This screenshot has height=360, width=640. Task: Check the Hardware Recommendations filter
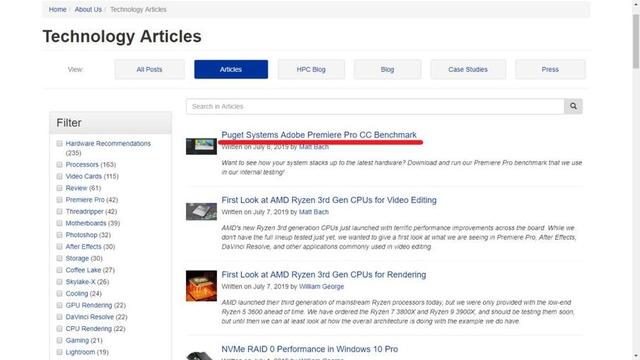(60, 143)
